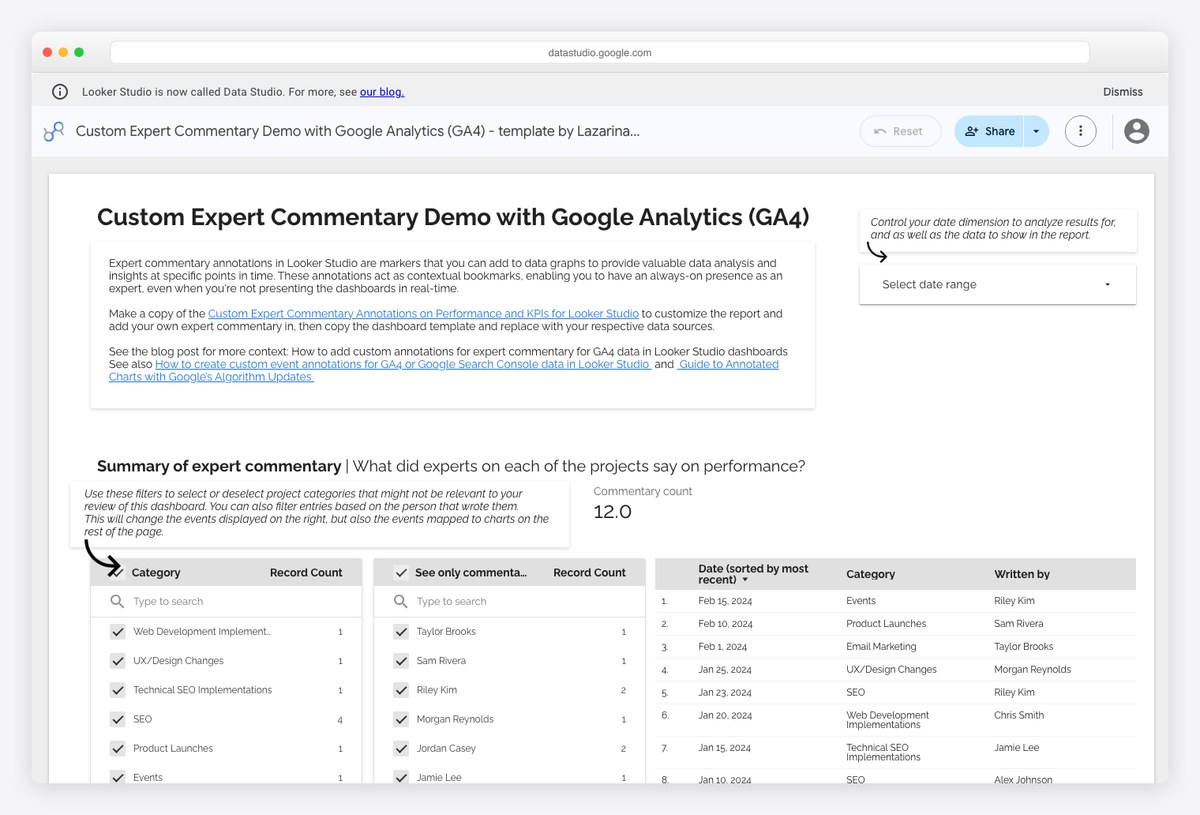Click Morgan Reynolds in Written by column
1200x815 pixels.
(x=1032, y=670)
